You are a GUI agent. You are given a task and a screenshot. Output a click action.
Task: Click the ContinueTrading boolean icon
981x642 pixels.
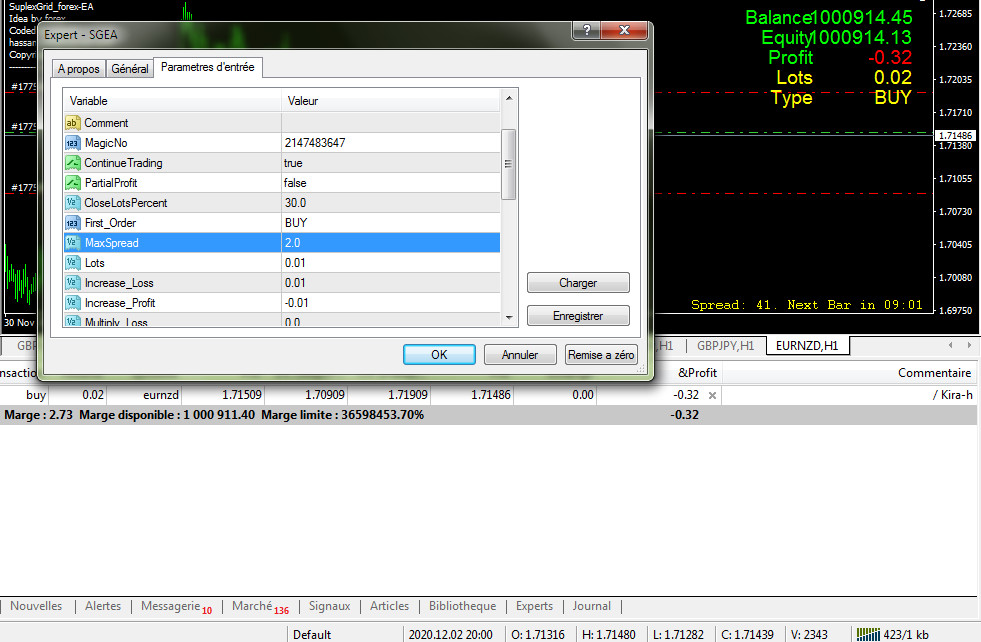[x=73, y=163]
